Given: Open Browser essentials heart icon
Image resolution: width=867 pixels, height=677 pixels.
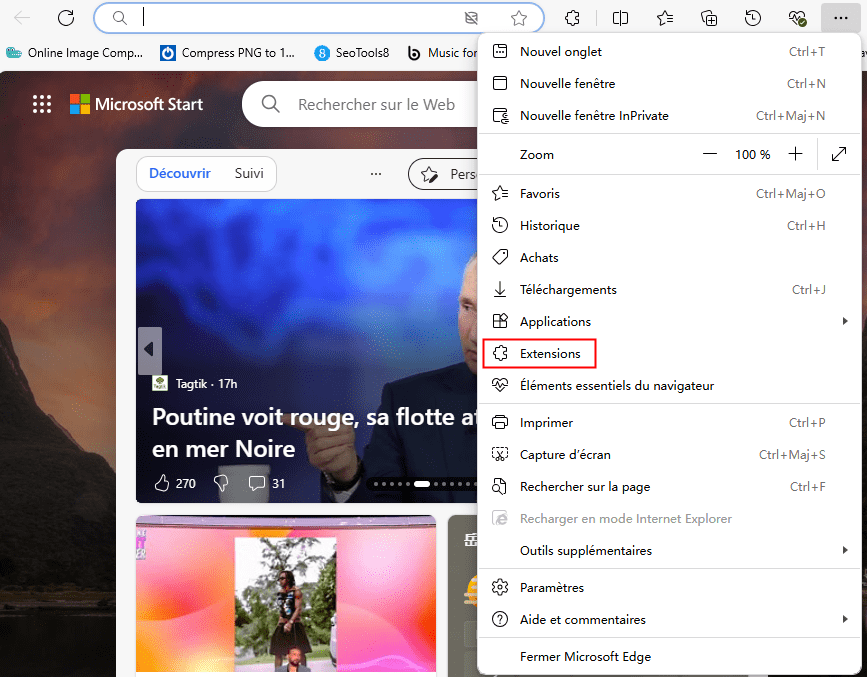Looking at the screenshot, I should (x=797, y=18).
